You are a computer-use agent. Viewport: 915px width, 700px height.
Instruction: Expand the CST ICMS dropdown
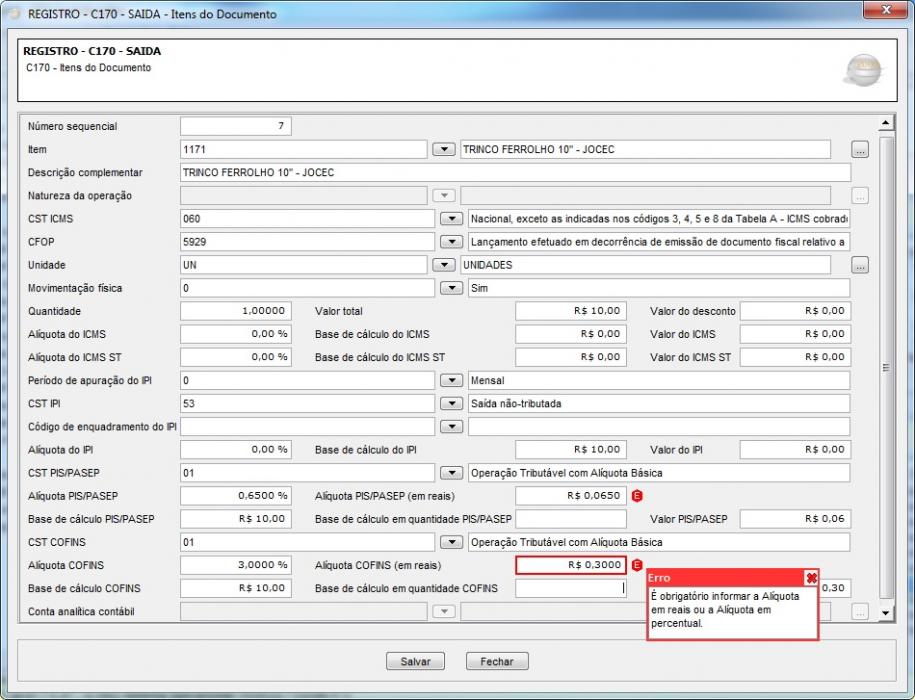(x=452, y=219)
